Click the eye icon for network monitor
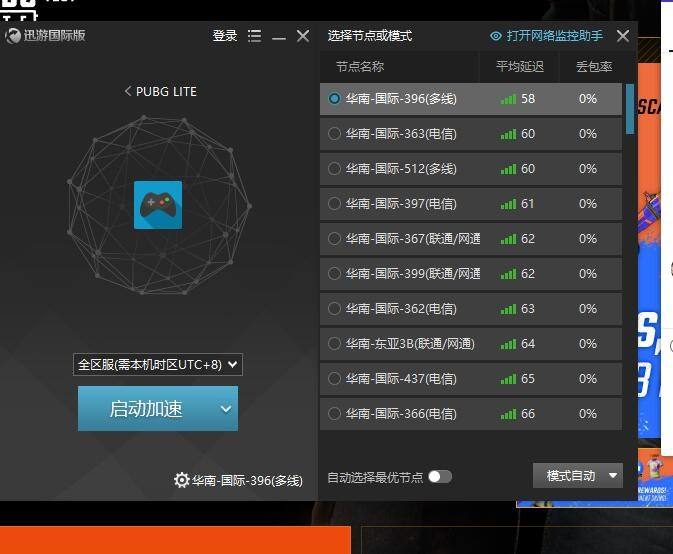 (496, 36)
